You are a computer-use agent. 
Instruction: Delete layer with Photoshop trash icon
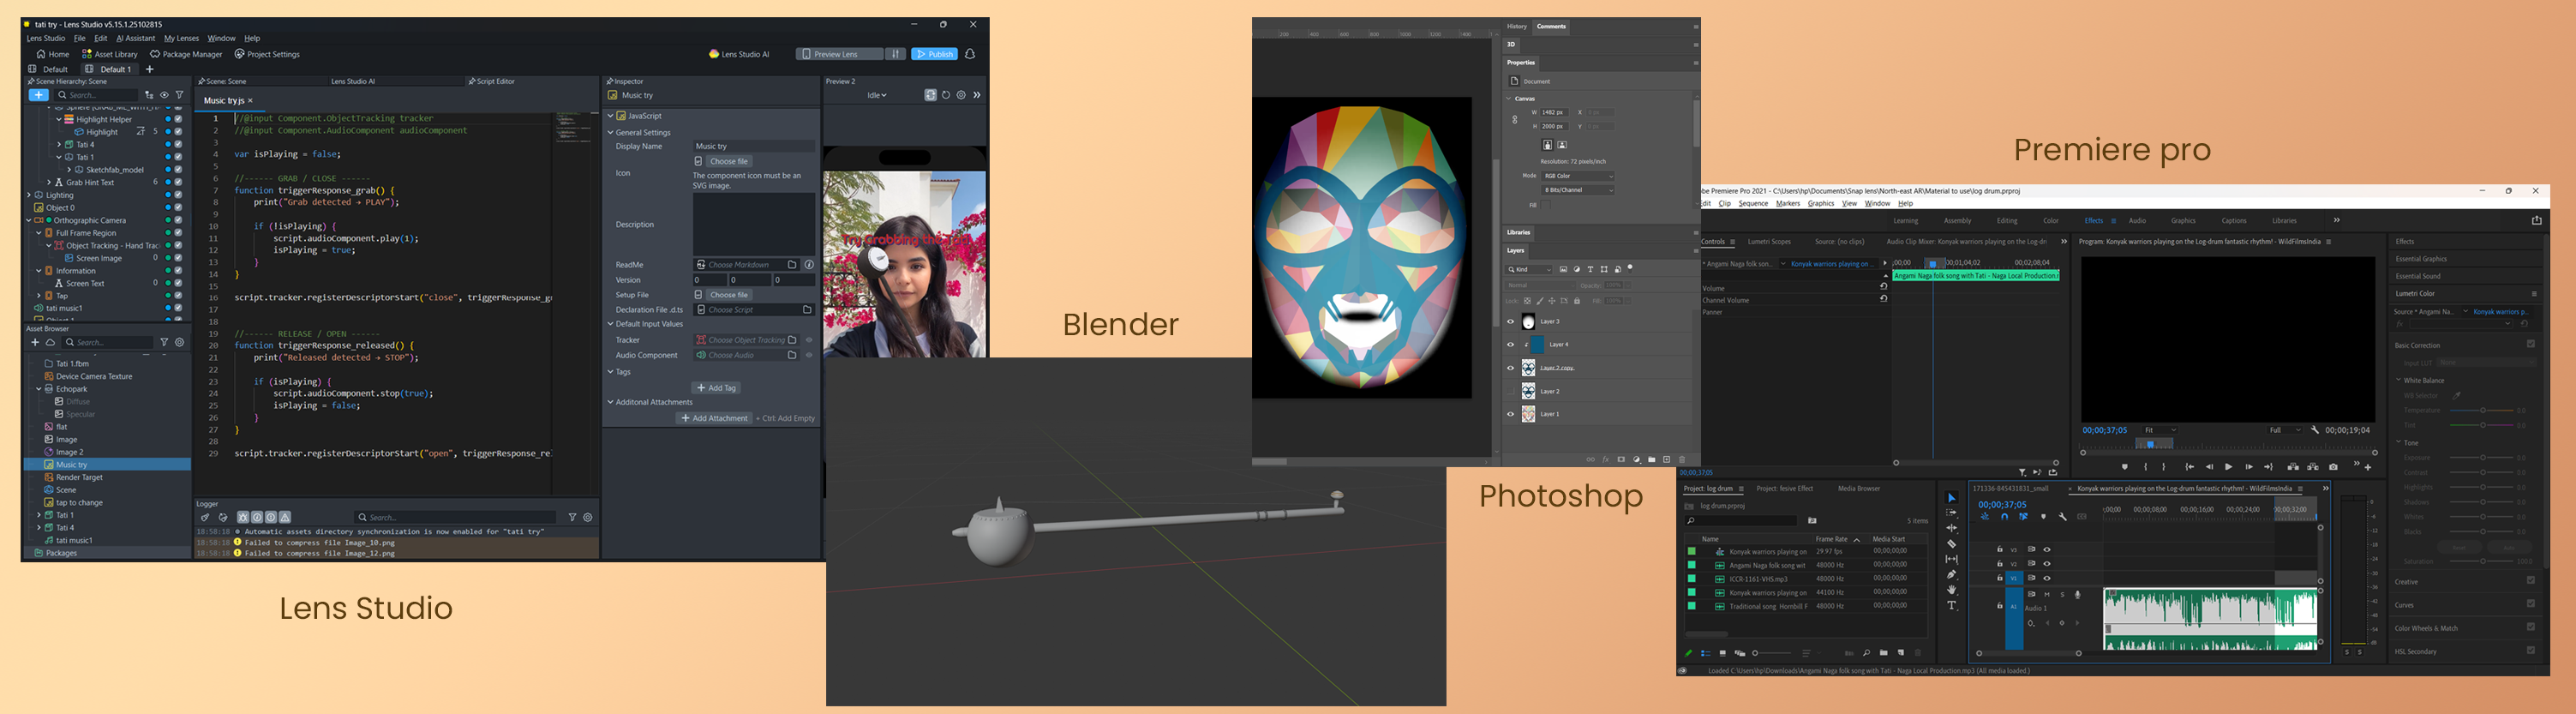1681,460
